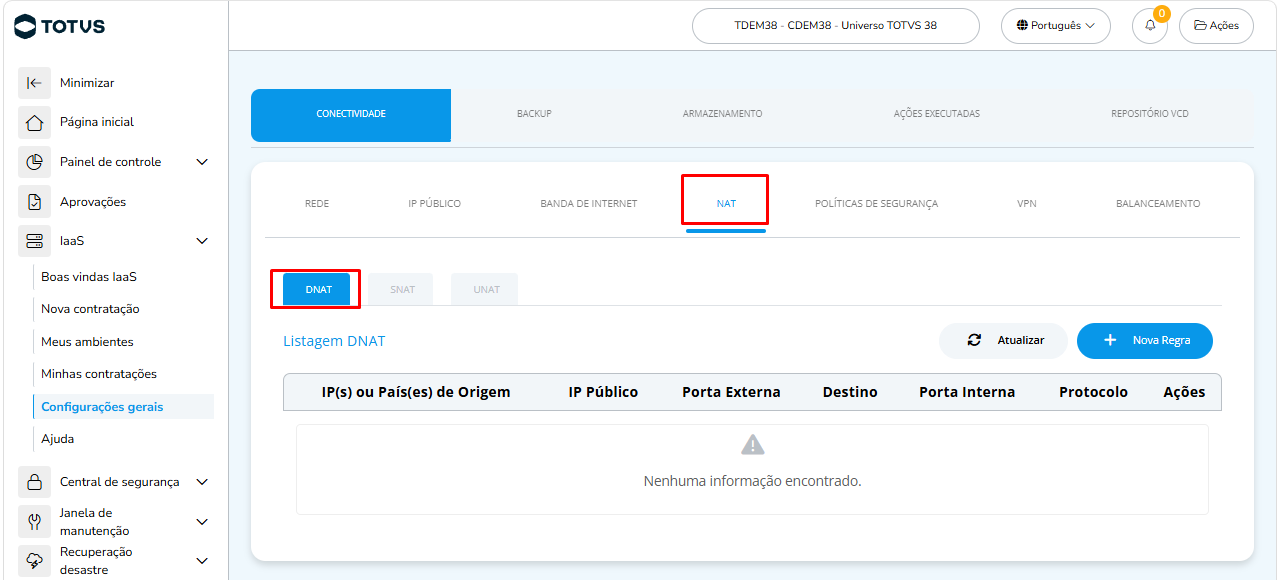Switch to the CONECTIVIDADE tab
Viewport: 1279px width, 580px height.
coord(351,114)
